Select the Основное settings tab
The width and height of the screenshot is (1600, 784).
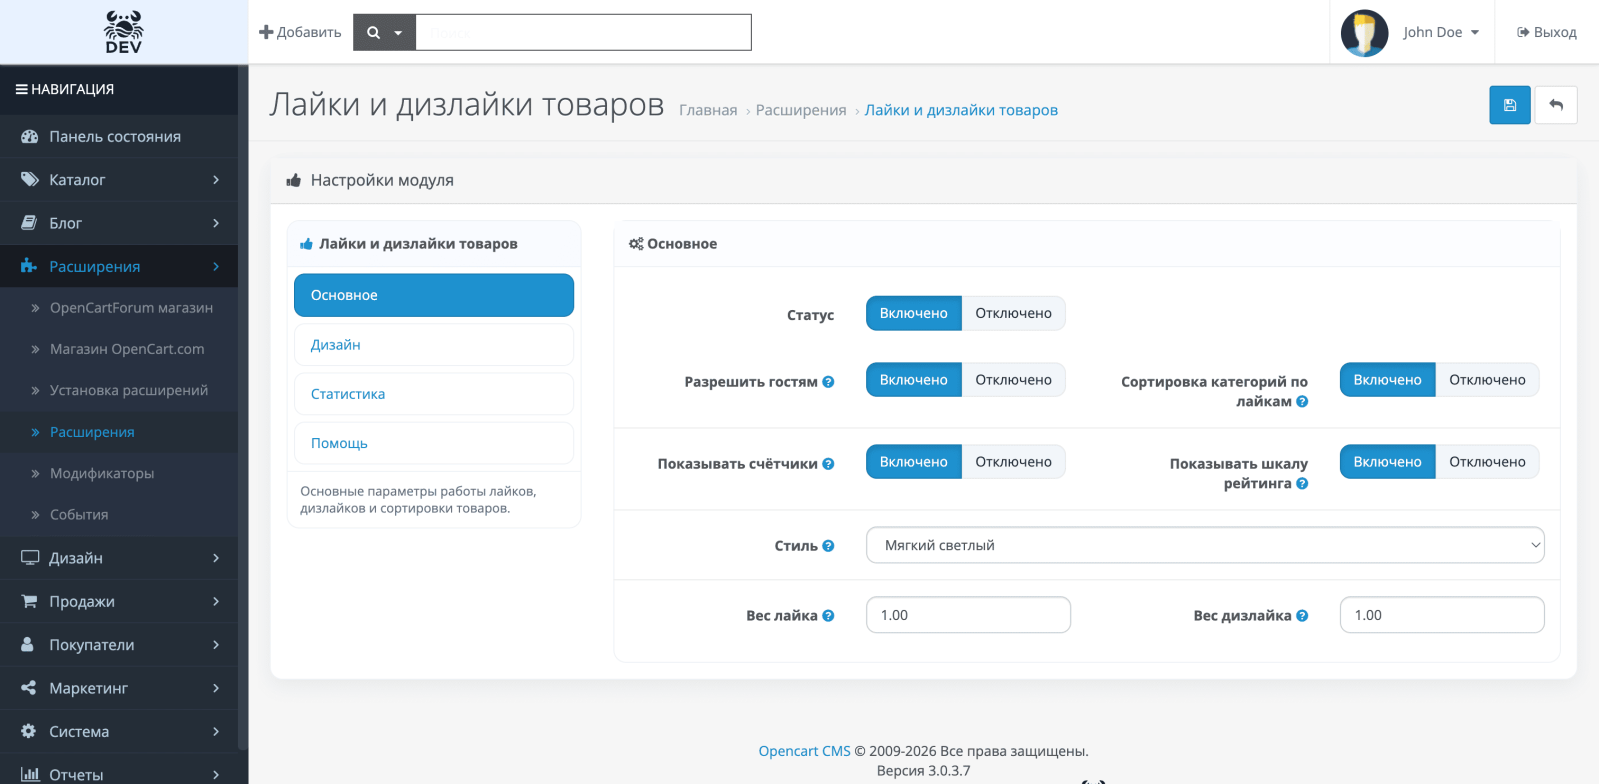point(434,295)
